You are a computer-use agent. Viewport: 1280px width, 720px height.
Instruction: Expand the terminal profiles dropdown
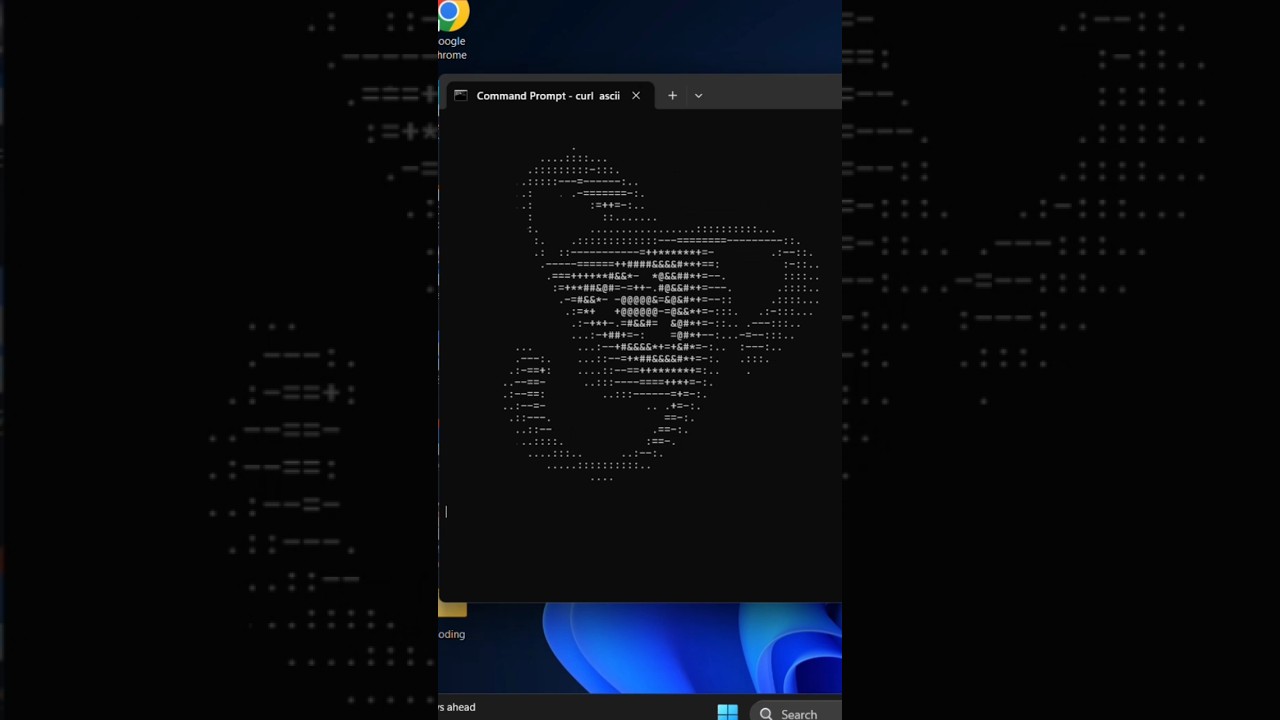tap(698, 96)
